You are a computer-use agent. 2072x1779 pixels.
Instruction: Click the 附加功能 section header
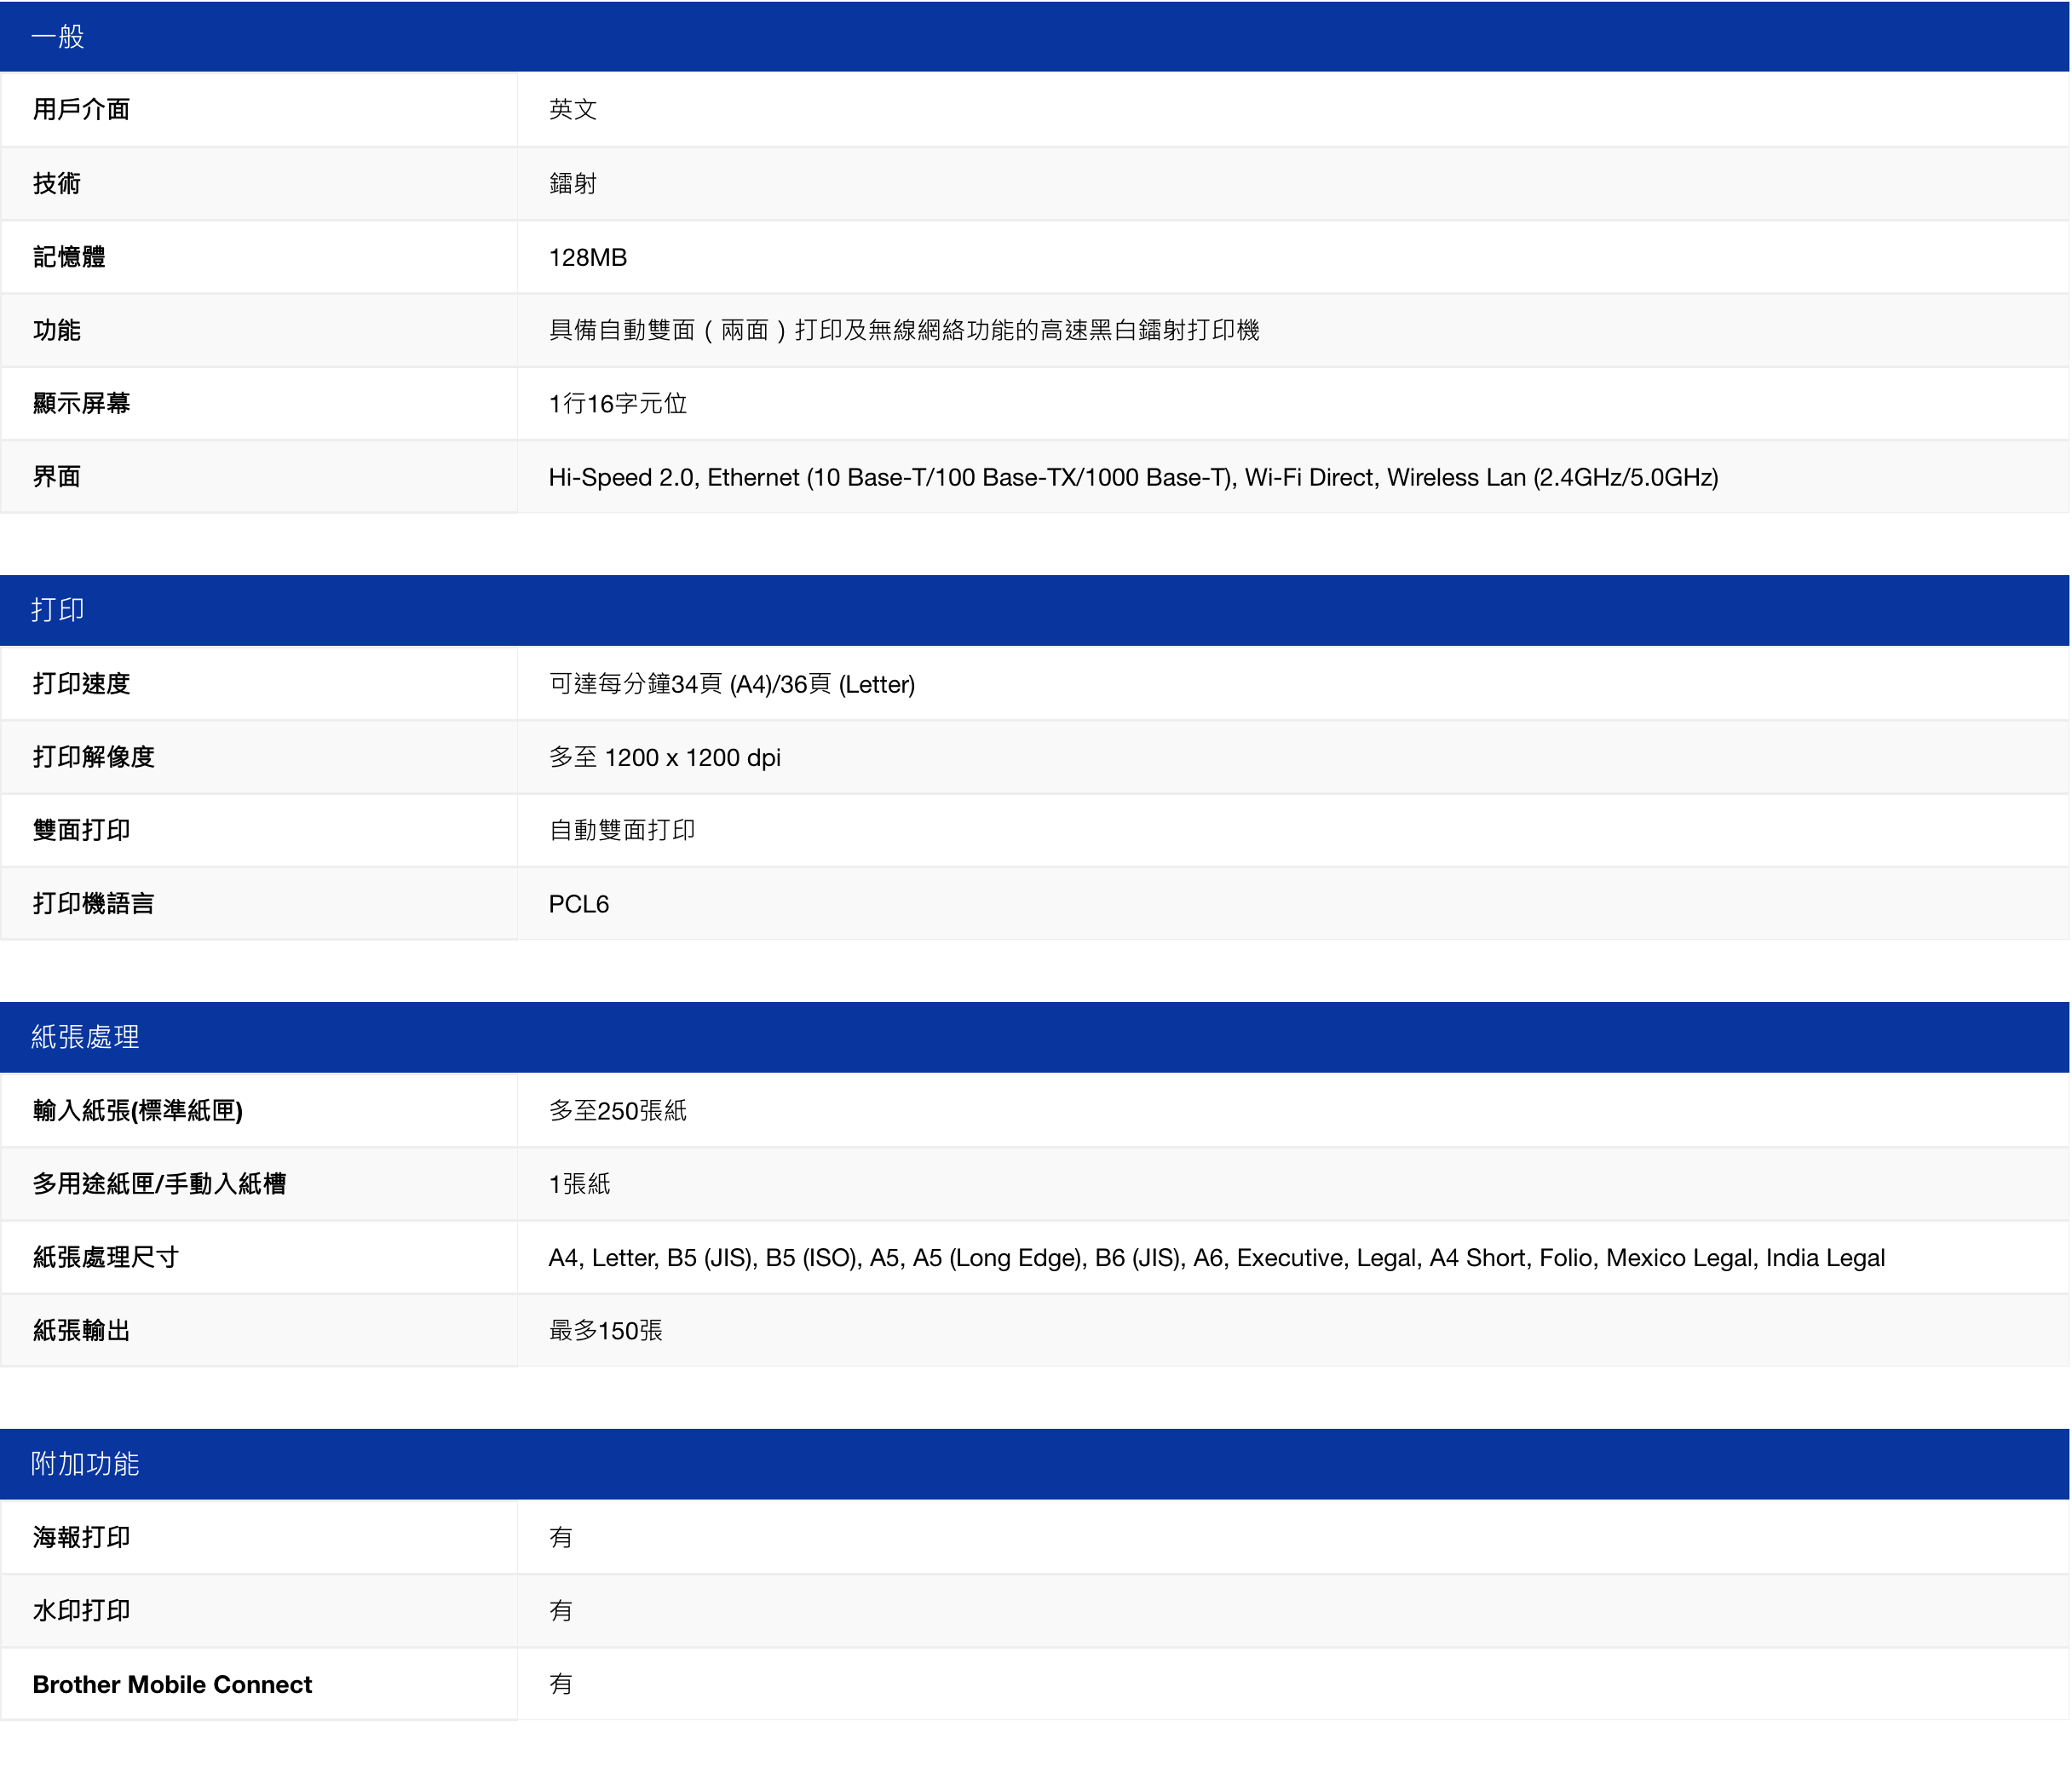pos(85,1464)
